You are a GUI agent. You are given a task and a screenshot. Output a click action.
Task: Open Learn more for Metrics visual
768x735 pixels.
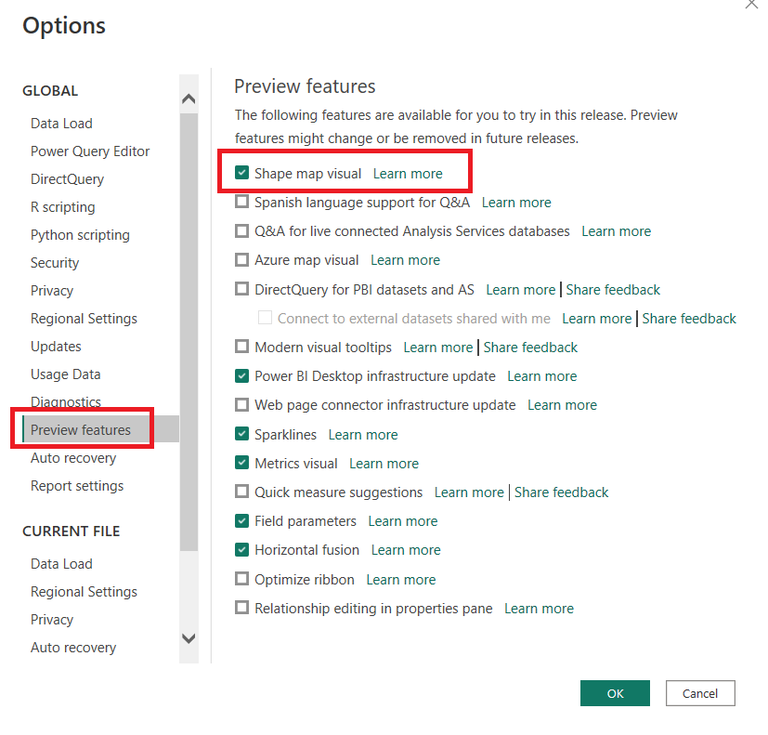click(384, 463)
